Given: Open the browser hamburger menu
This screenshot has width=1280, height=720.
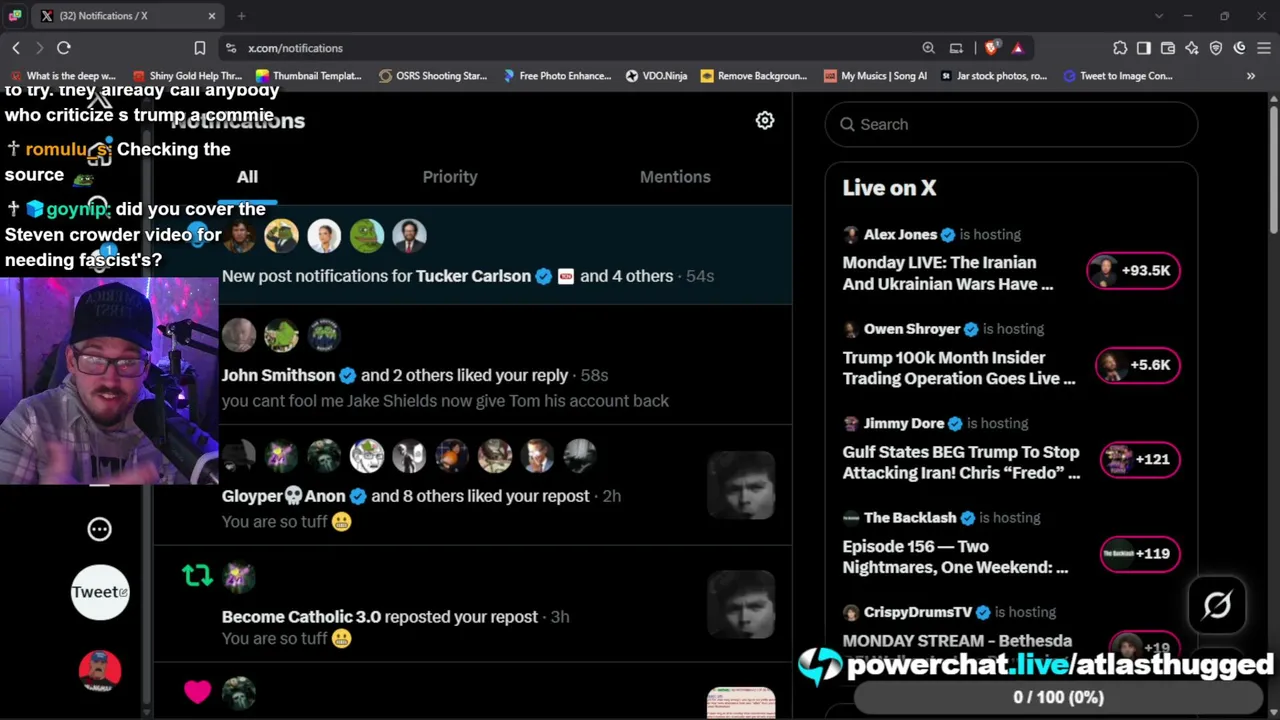Looking at the screenshot, I should (x=1264, y=48).
